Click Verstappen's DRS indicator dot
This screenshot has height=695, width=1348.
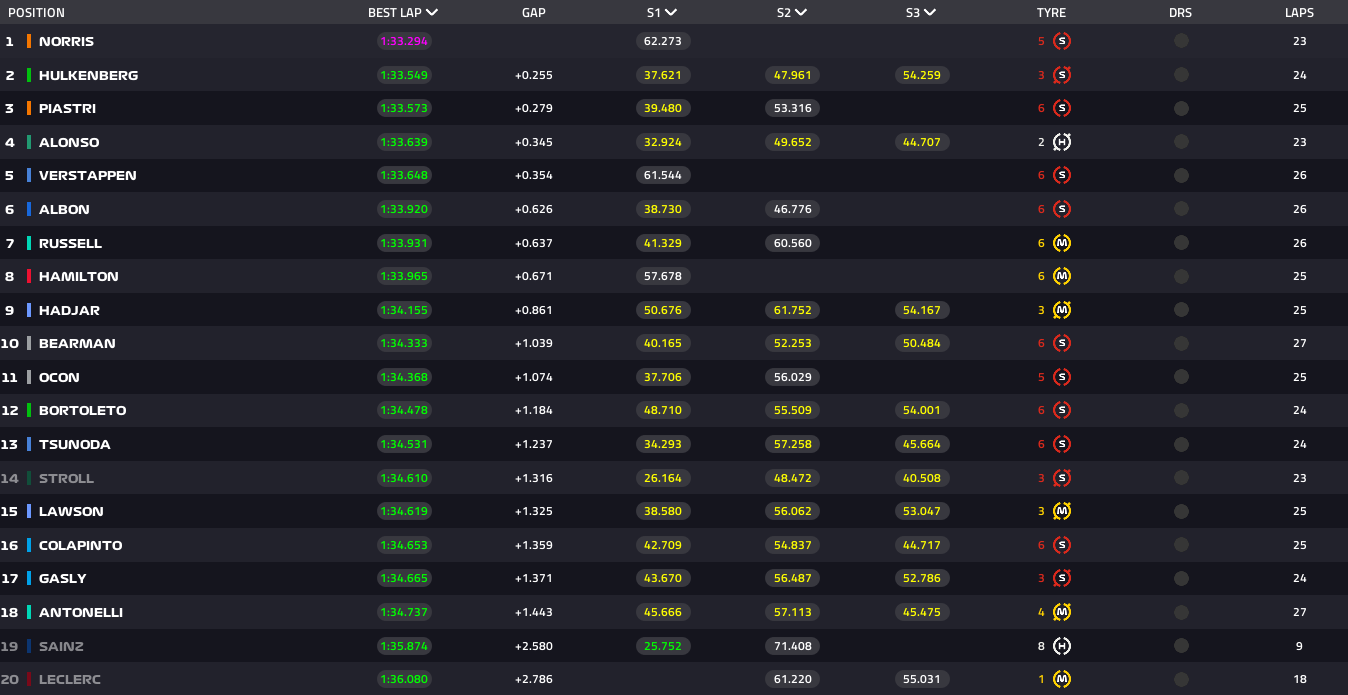1181,175
